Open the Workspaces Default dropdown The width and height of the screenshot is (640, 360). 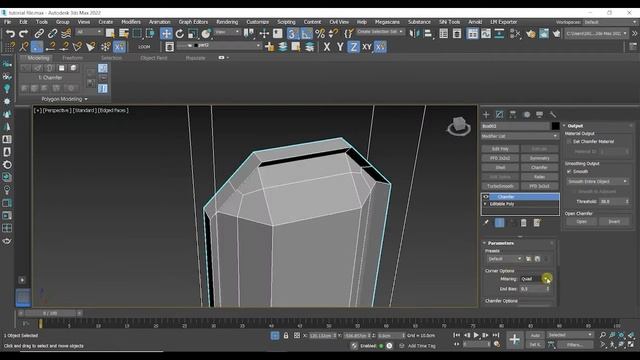610,22
